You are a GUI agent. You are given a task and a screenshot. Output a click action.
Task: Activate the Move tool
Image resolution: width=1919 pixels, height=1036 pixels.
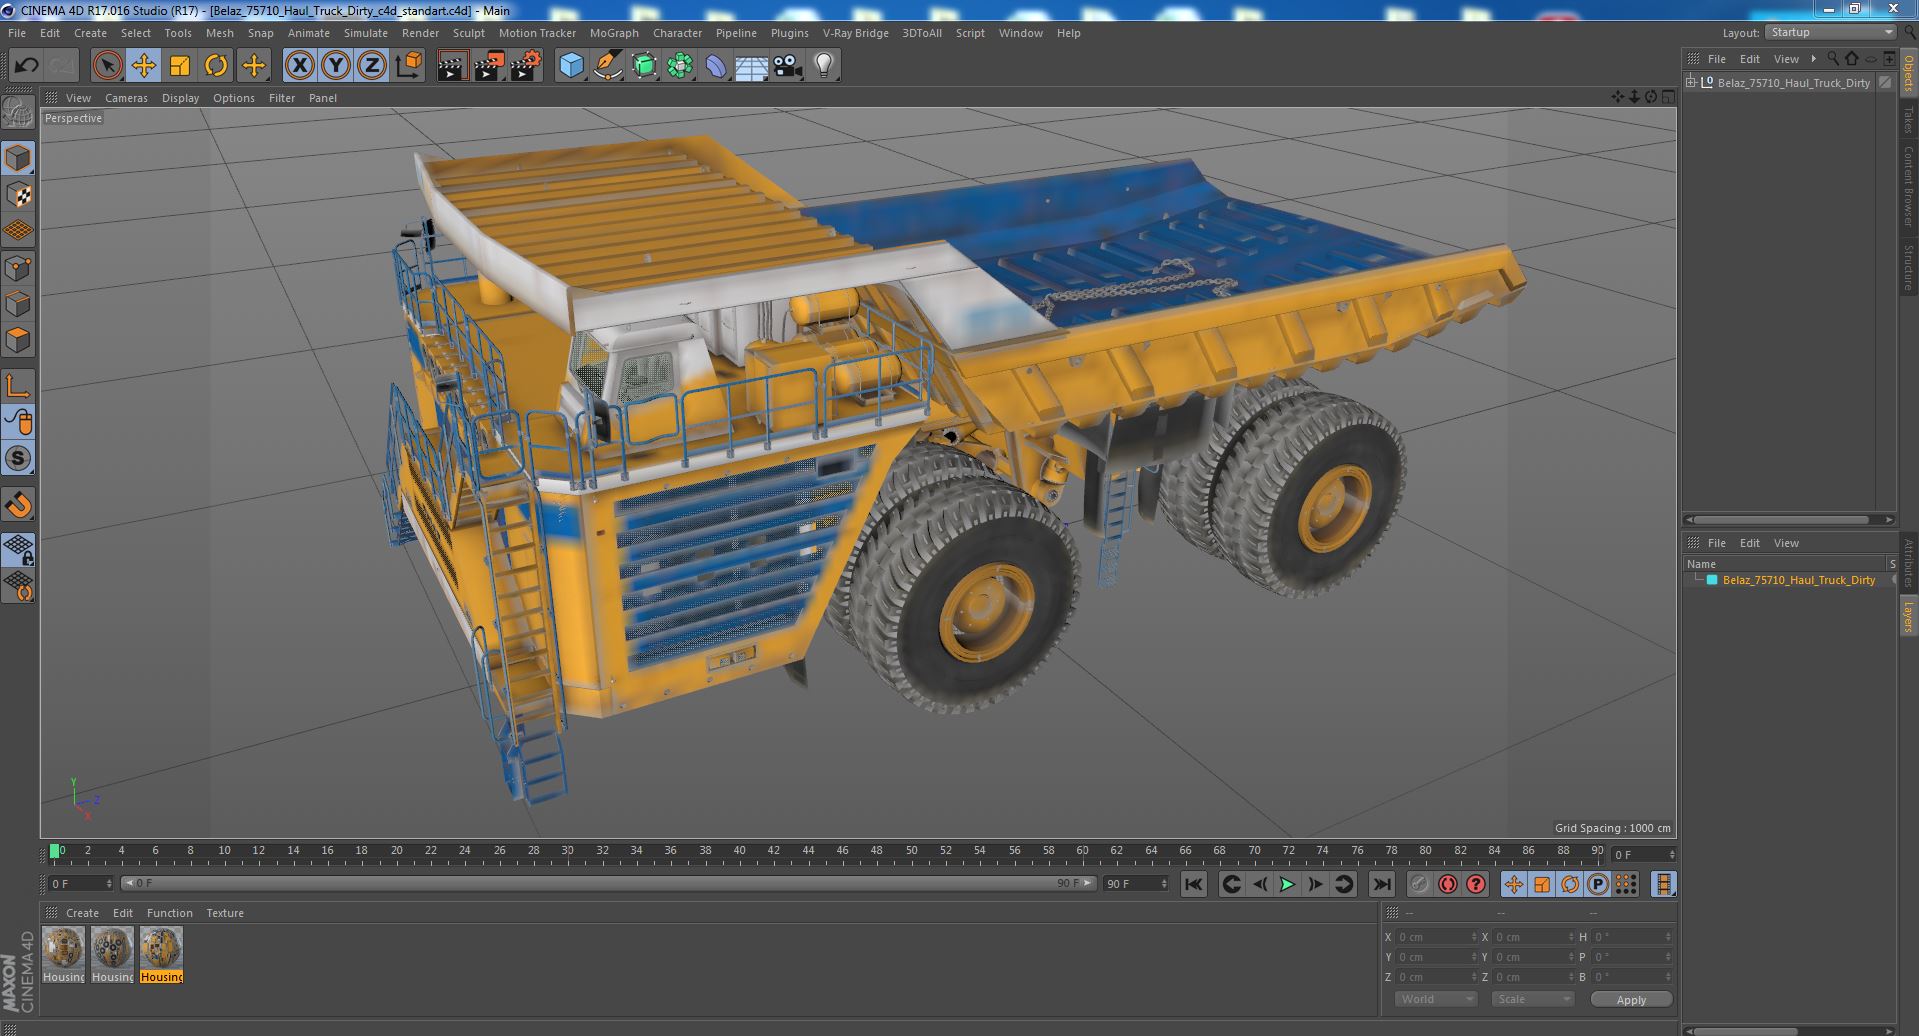click(143, 66)
